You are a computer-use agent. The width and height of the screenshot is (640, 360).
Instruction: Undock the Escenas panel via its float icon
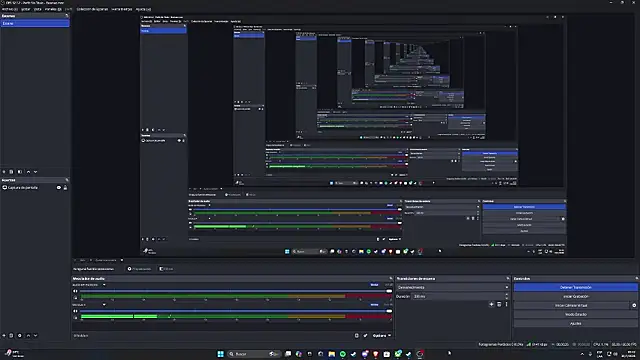click(67, 16)
